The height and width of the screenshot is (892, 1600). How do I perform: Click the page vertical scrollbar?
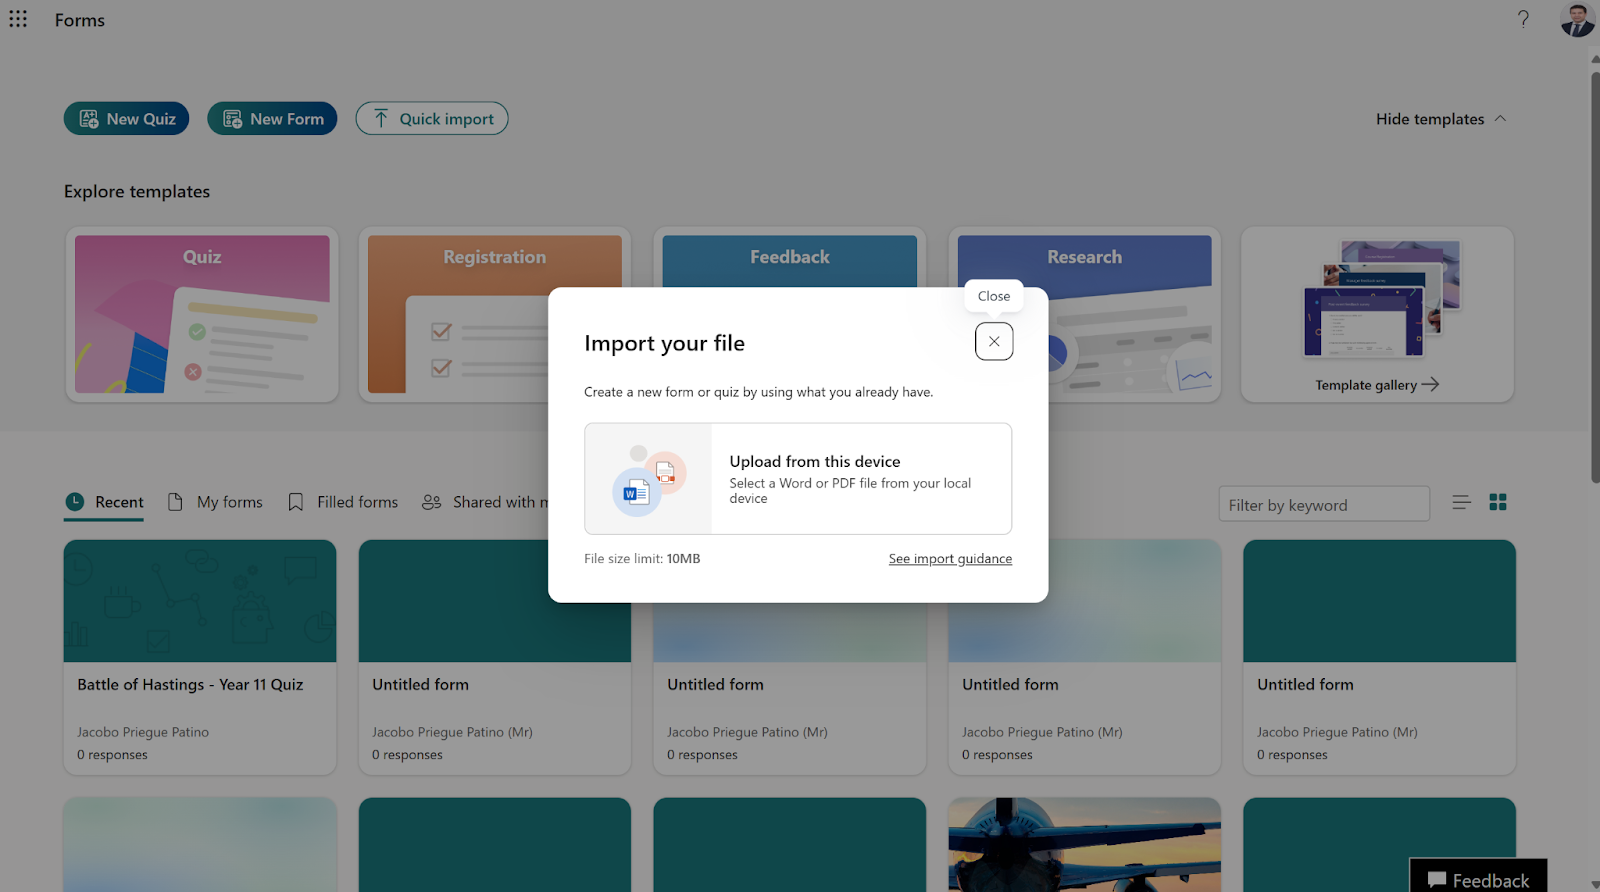click(x=1594, y=280)
